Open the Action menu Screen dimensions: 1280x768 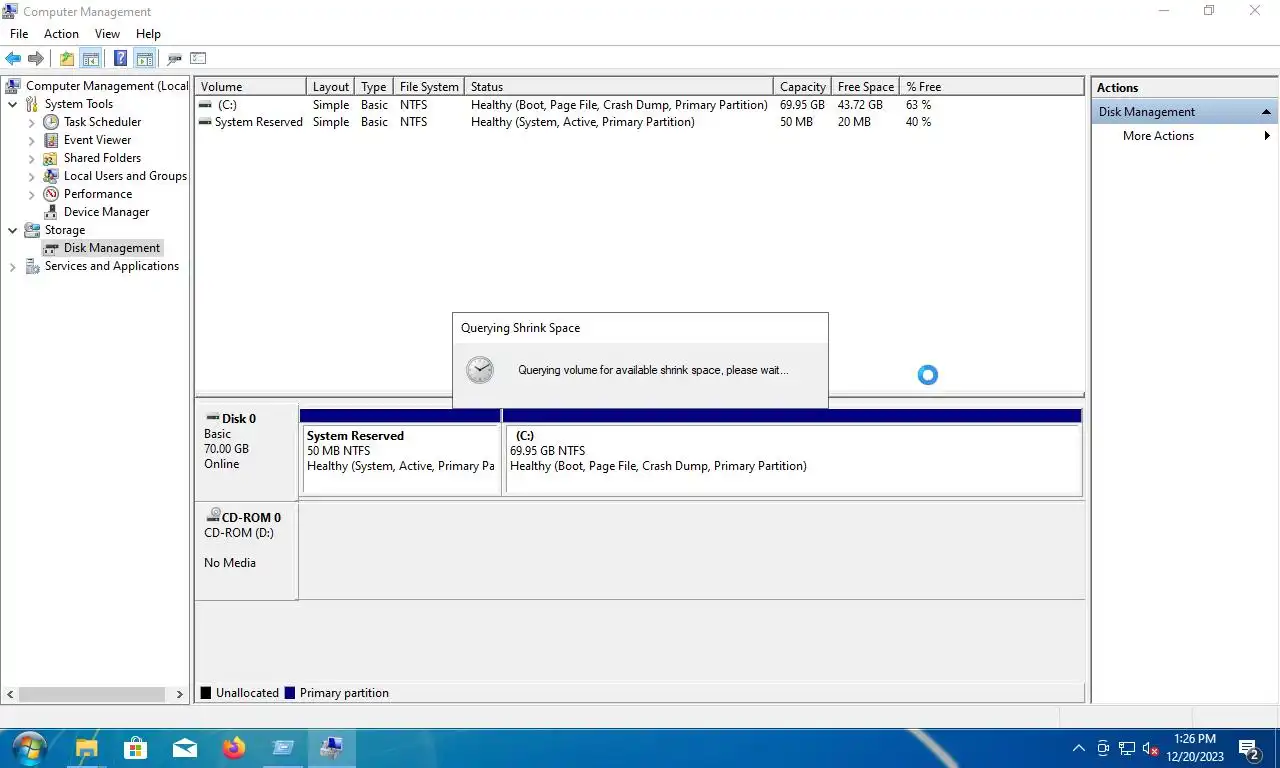(x=61, y=34)
